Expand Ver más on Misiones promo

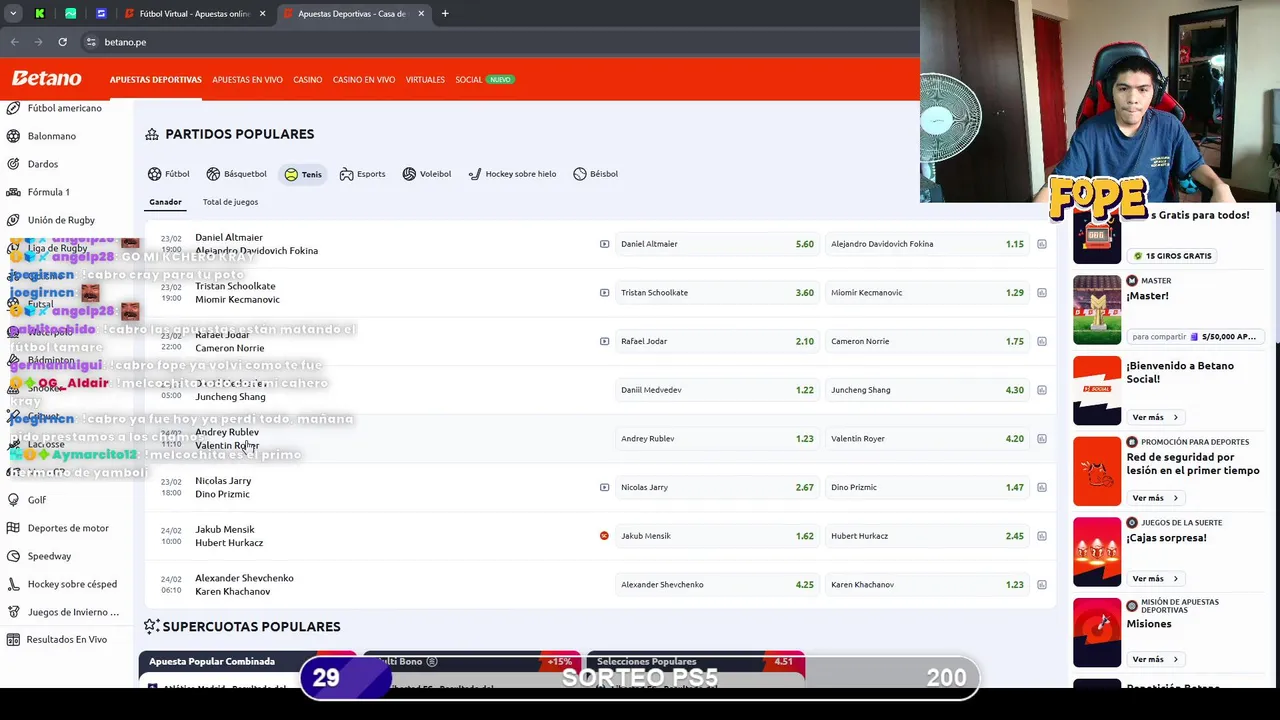click(1155, 660)
